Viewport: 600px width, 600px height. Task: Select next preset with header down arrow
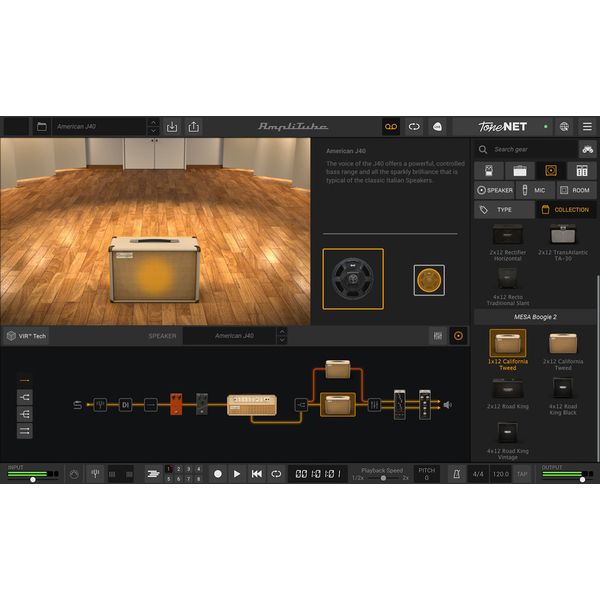click(153, 131)
